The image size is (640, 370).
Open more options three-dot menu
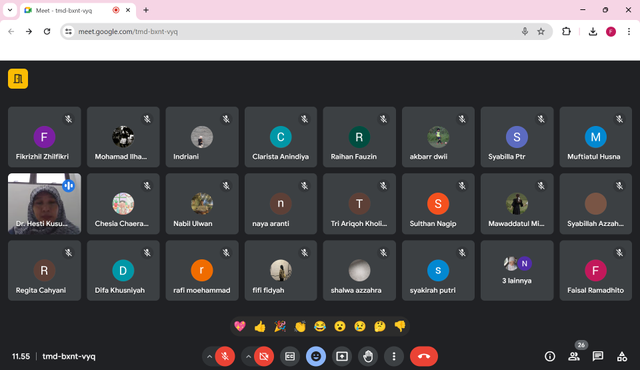tap(394, 356)
